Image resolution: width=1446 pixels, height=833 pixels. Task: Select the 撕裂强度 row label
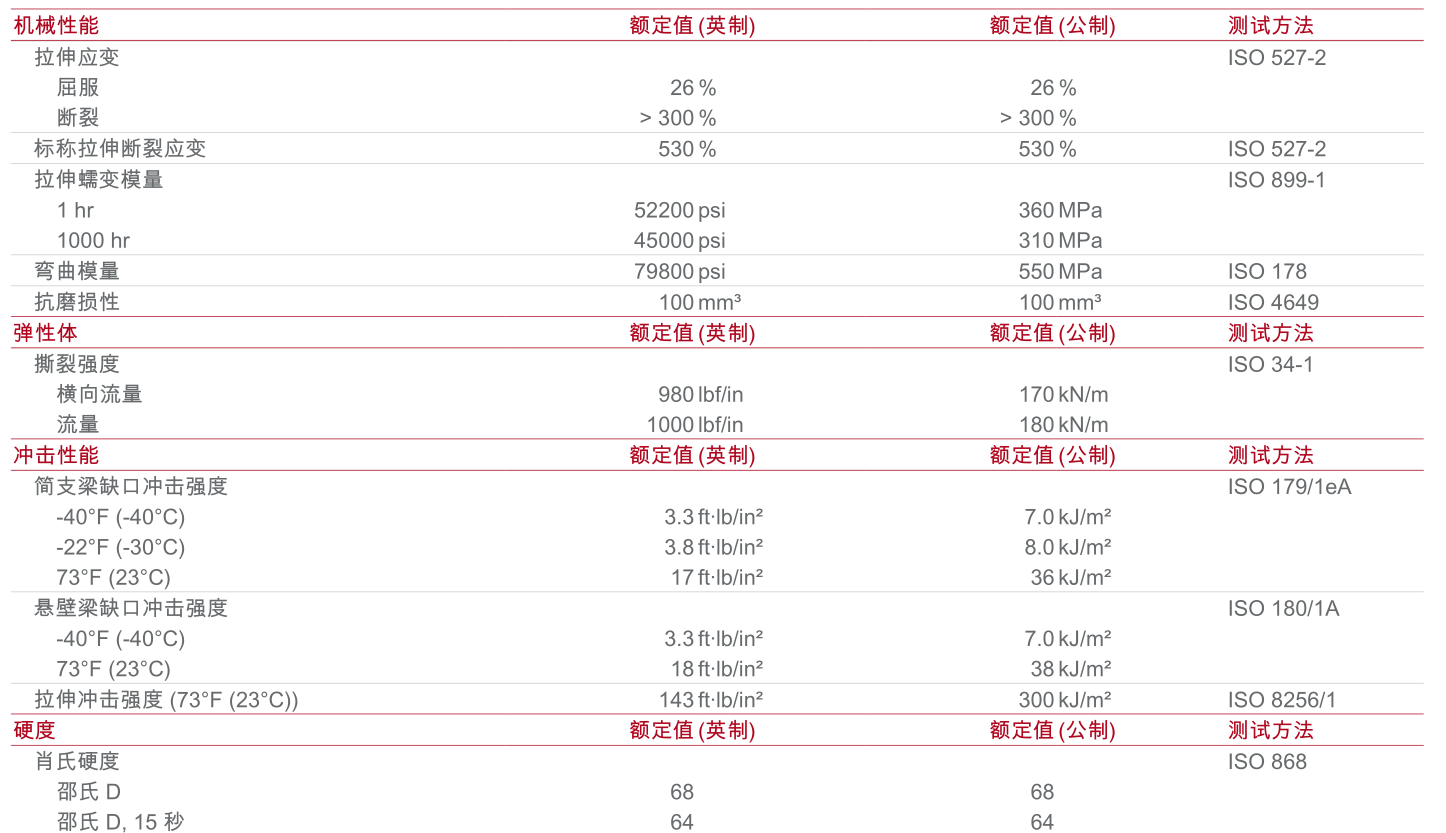[77, 364]
